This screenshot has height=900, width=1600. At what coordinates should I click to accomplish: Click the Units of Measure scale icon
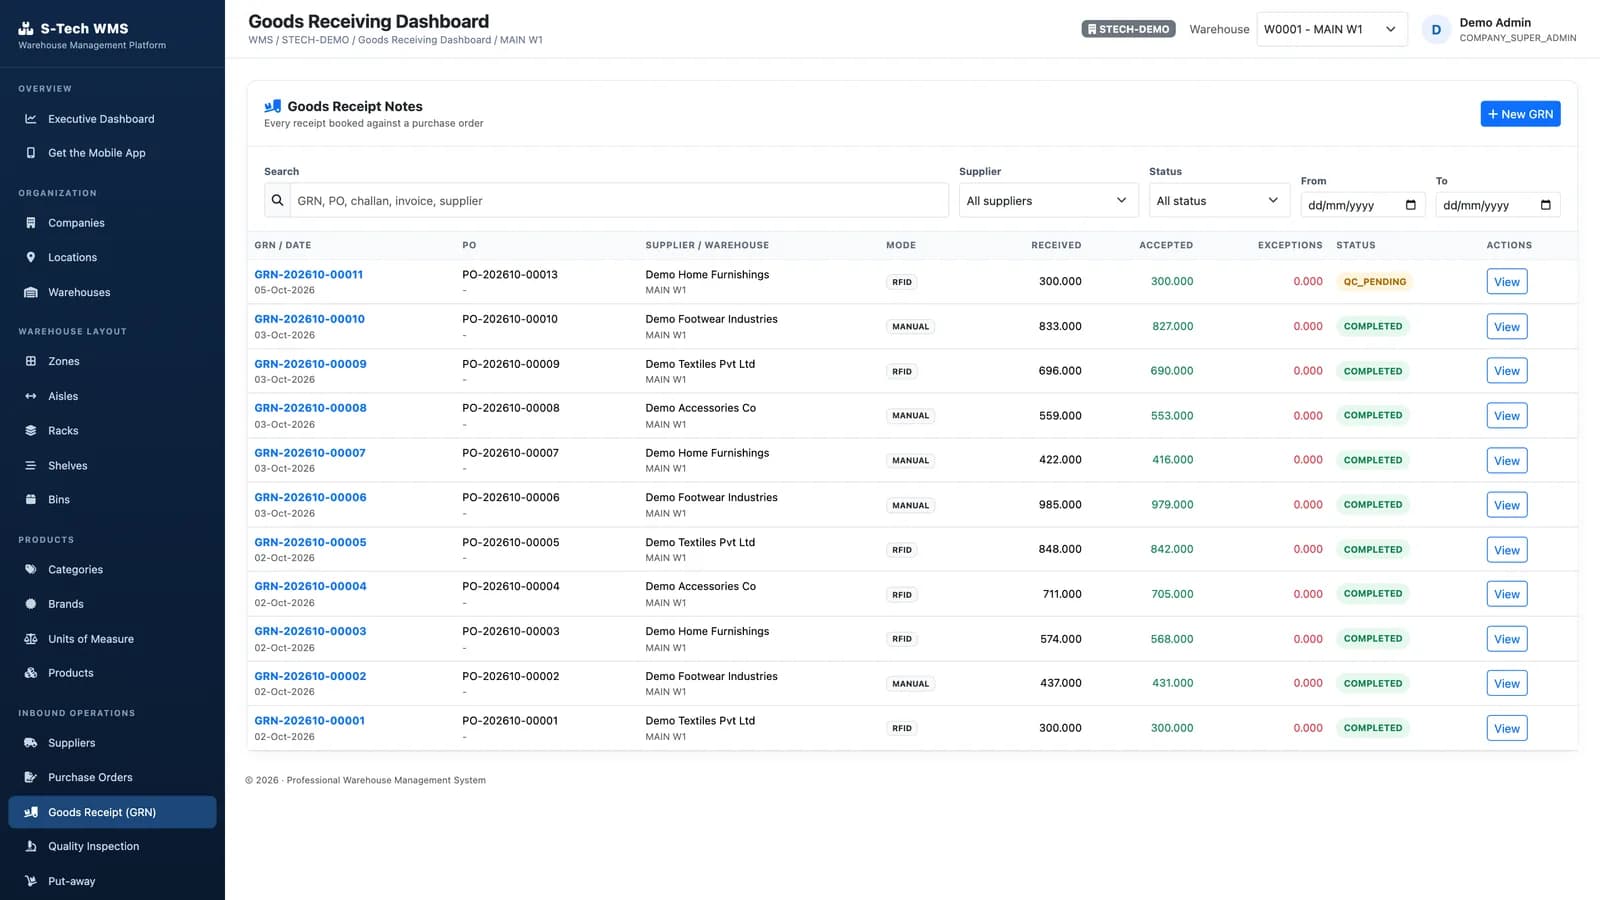pyautogui.click(x=31, y=639)
